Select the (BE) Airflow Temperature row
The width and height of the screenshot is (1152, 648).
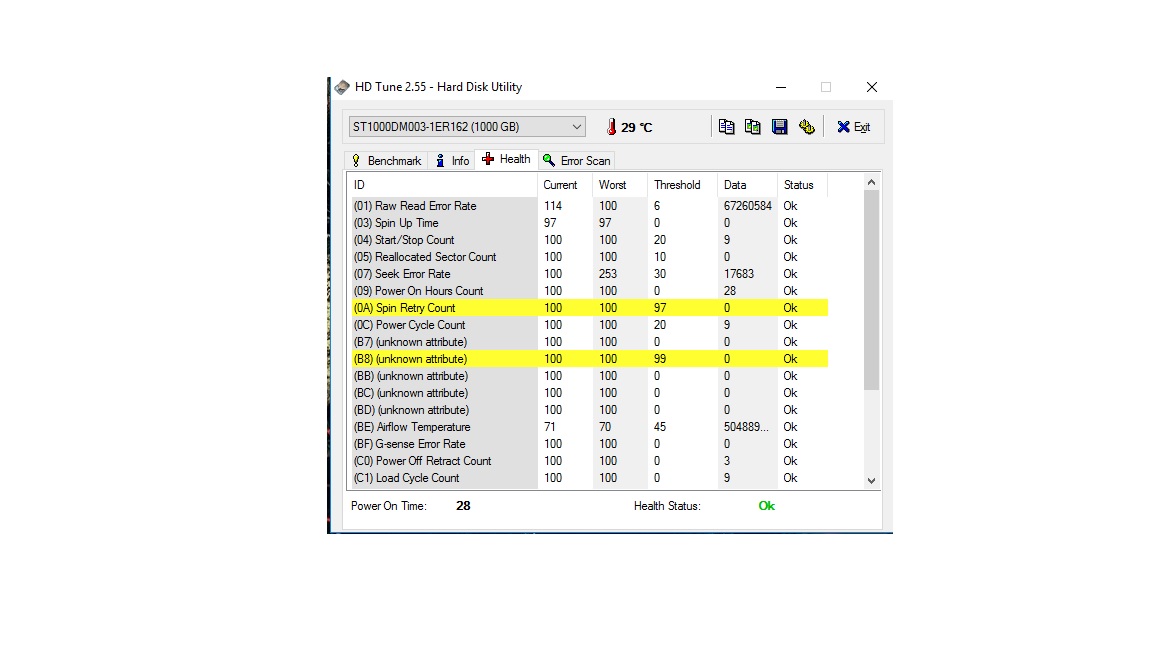pos(588,427)
